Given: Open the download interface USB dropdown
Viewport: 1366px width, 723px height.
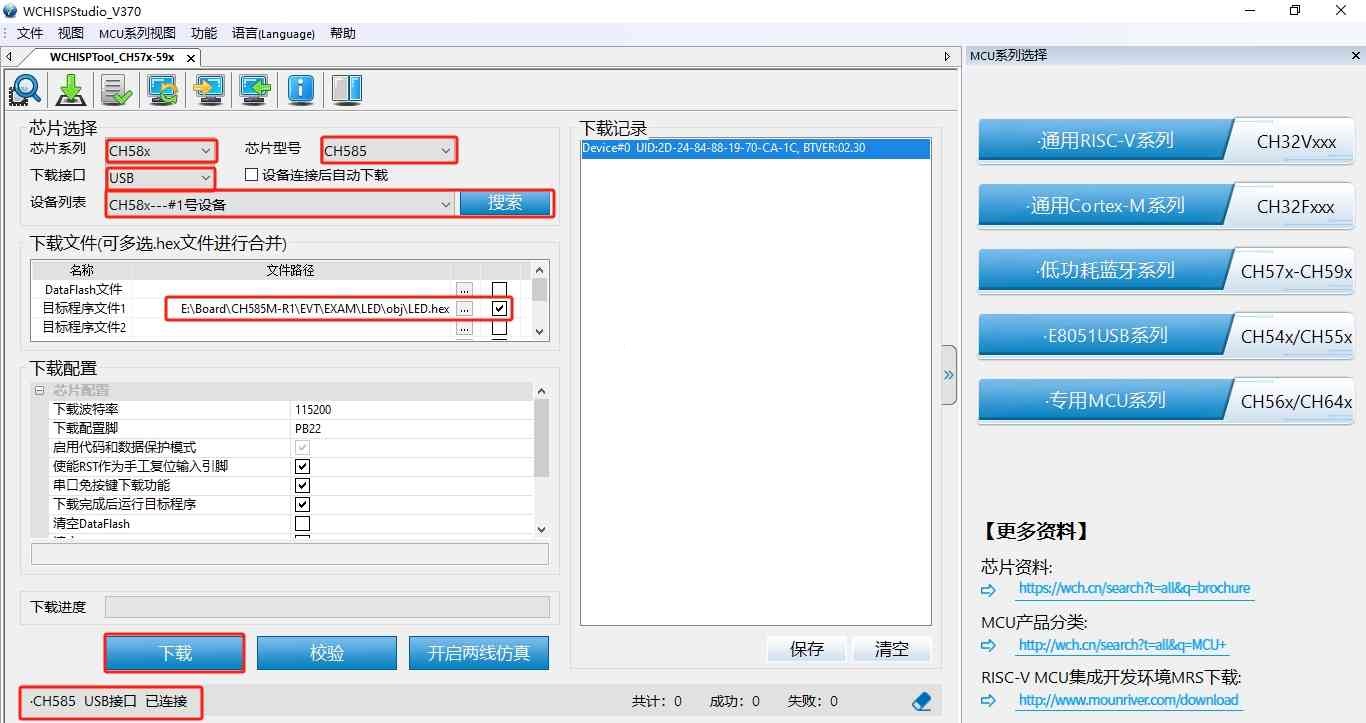Looking at the screenshot, I should click(x=161, y=178).
